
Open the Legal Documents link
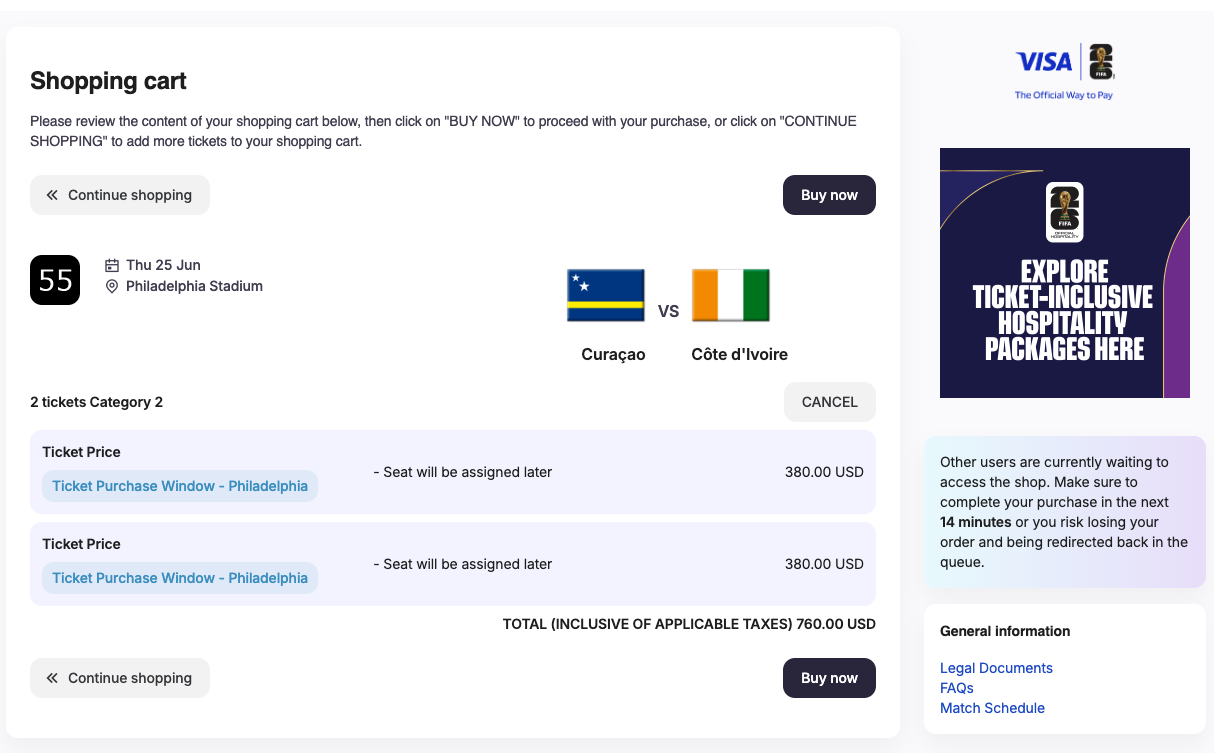click(x=996, y=668)
